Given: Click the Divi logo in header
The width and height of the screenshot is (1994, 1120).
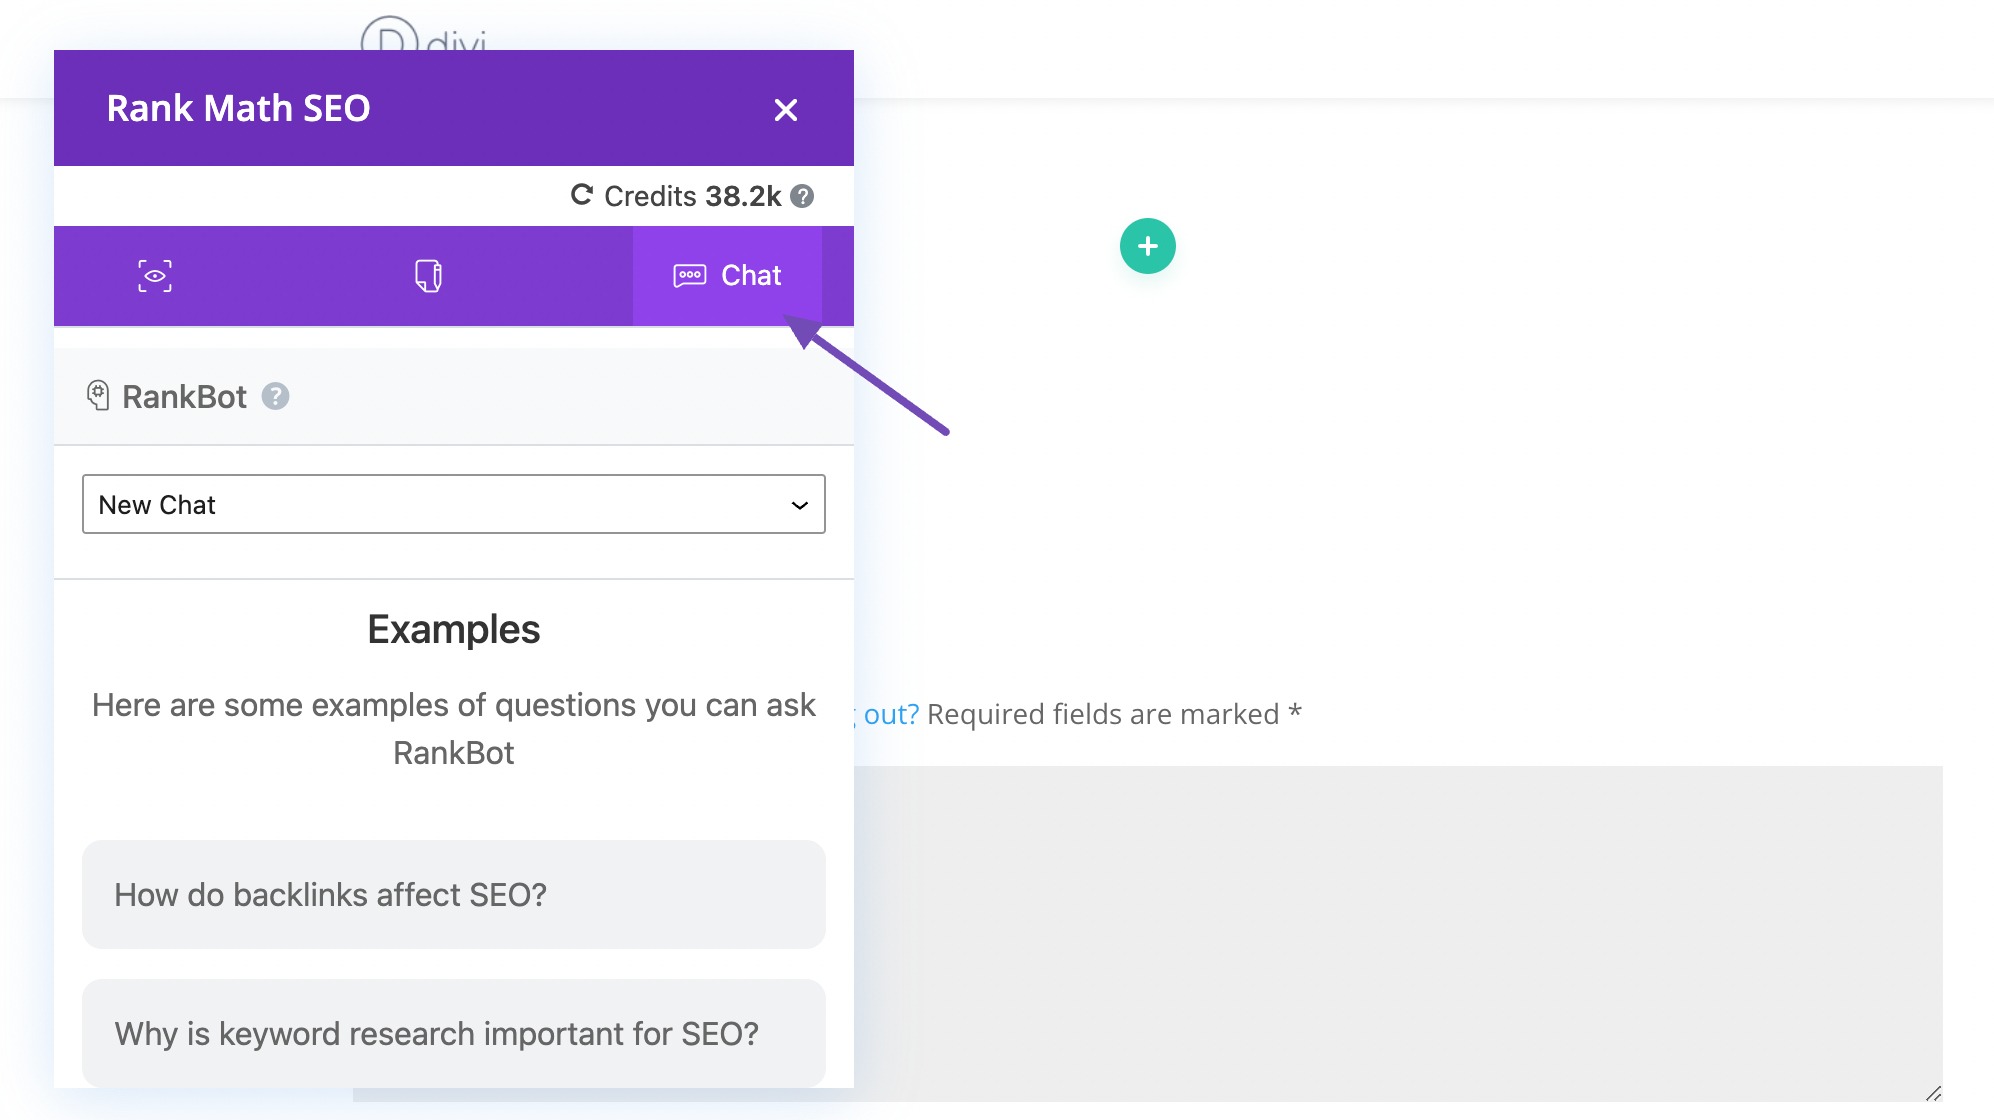Looking at the screenshot, I should 424,34.
